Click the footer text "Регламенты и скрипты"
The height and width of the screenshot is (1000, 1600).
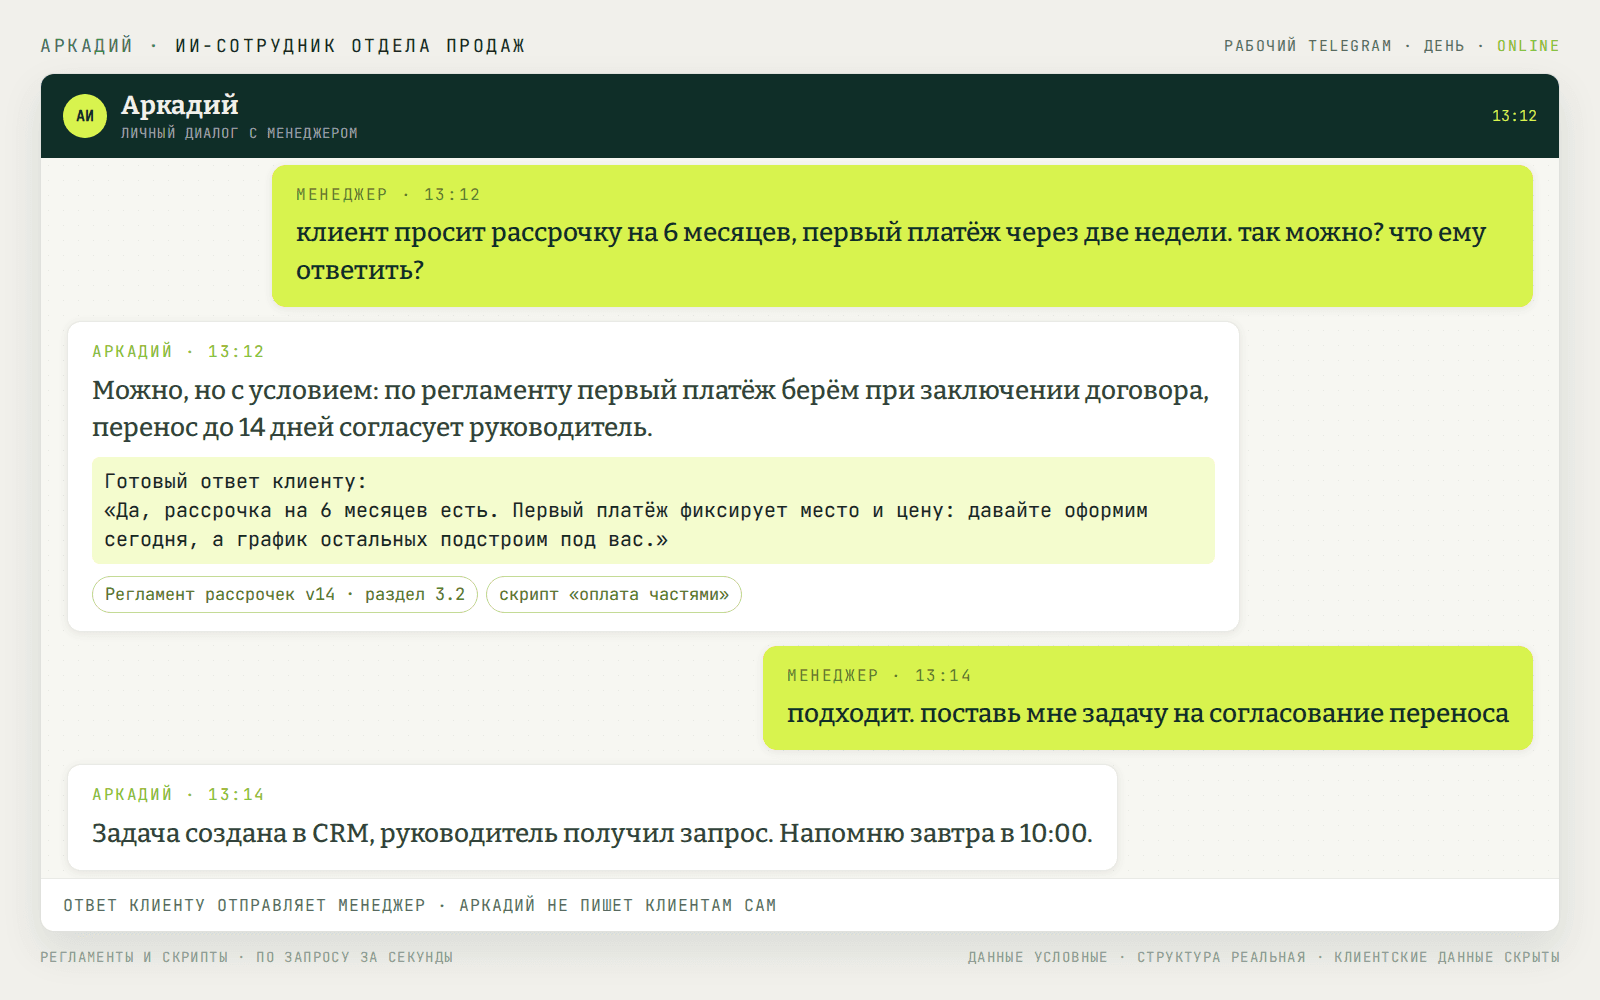point(134,958)
